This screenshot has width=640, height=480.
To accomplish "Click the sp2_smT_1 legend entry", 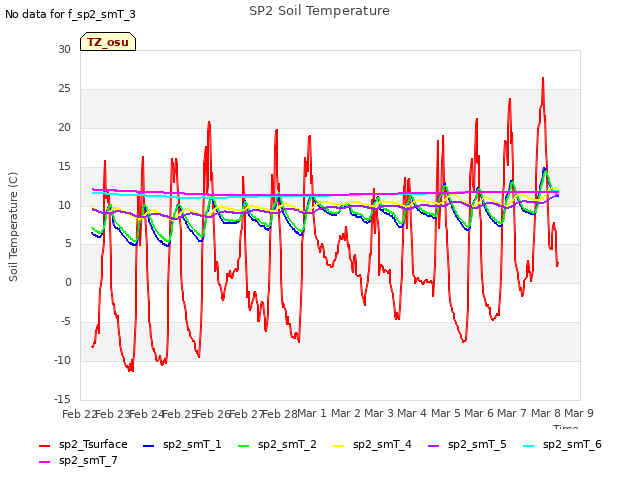I will coord(182,444).
